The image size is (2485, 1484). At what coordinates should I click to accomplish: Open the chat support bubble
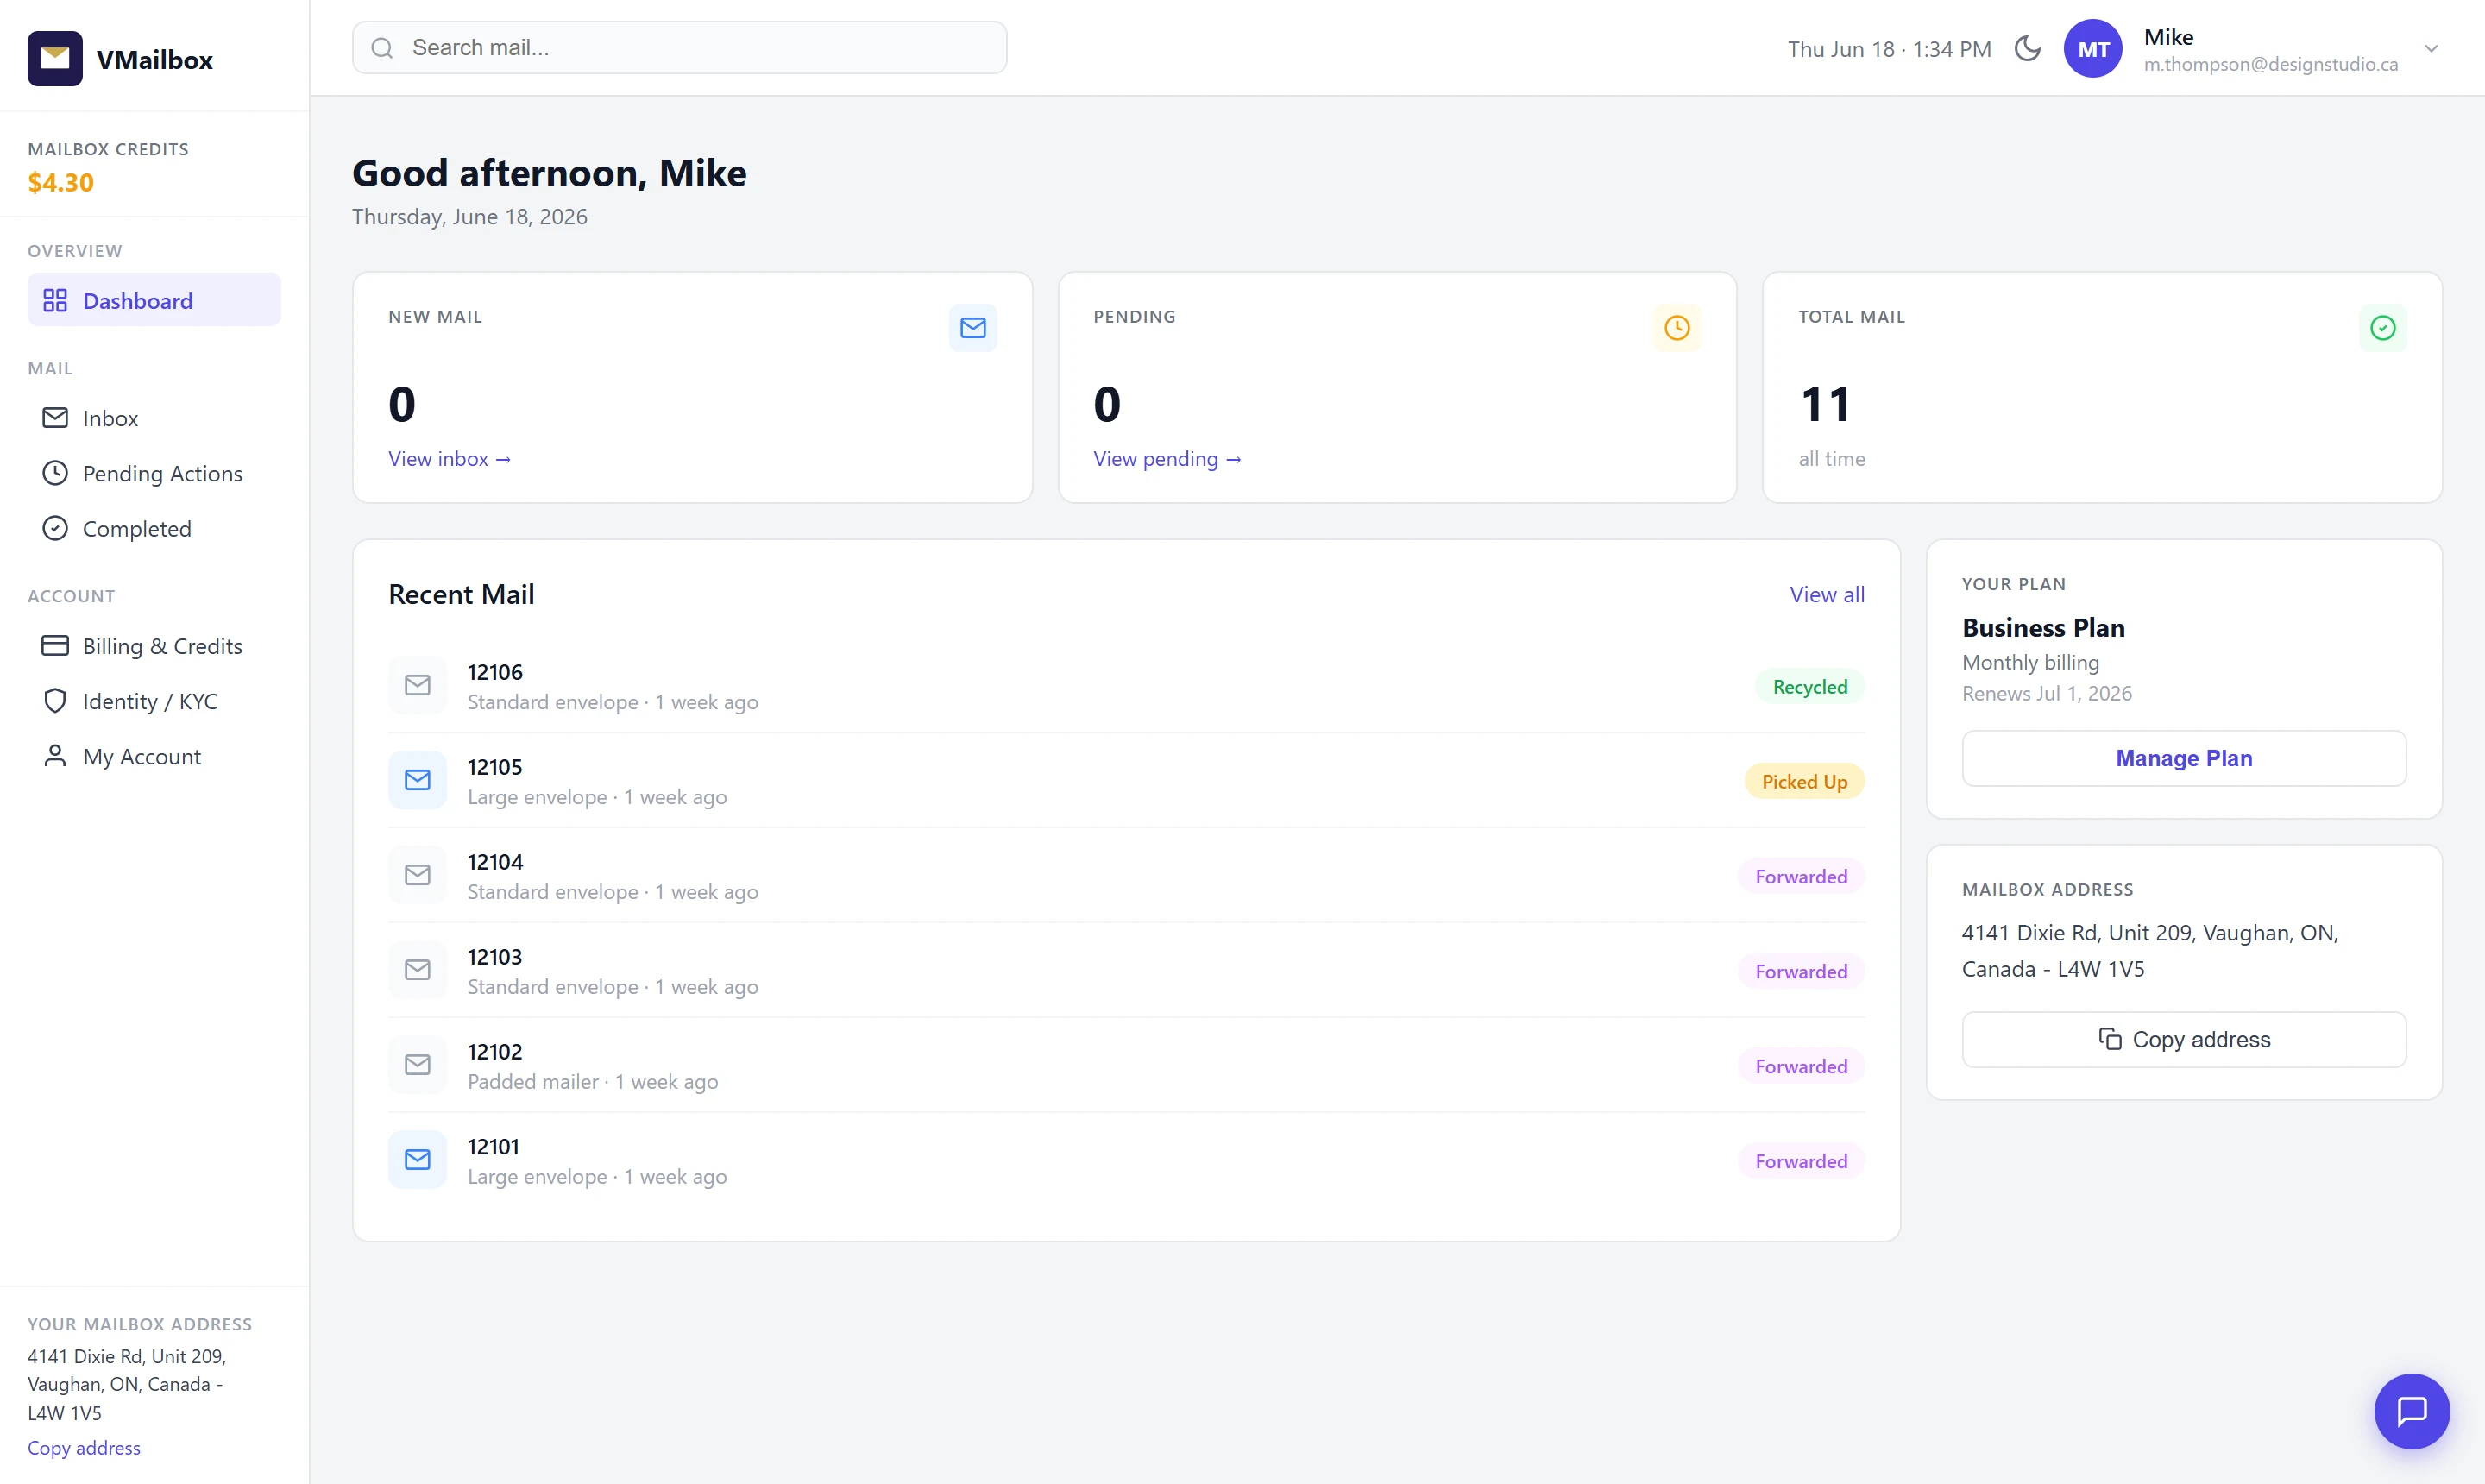point(2412,1411)
